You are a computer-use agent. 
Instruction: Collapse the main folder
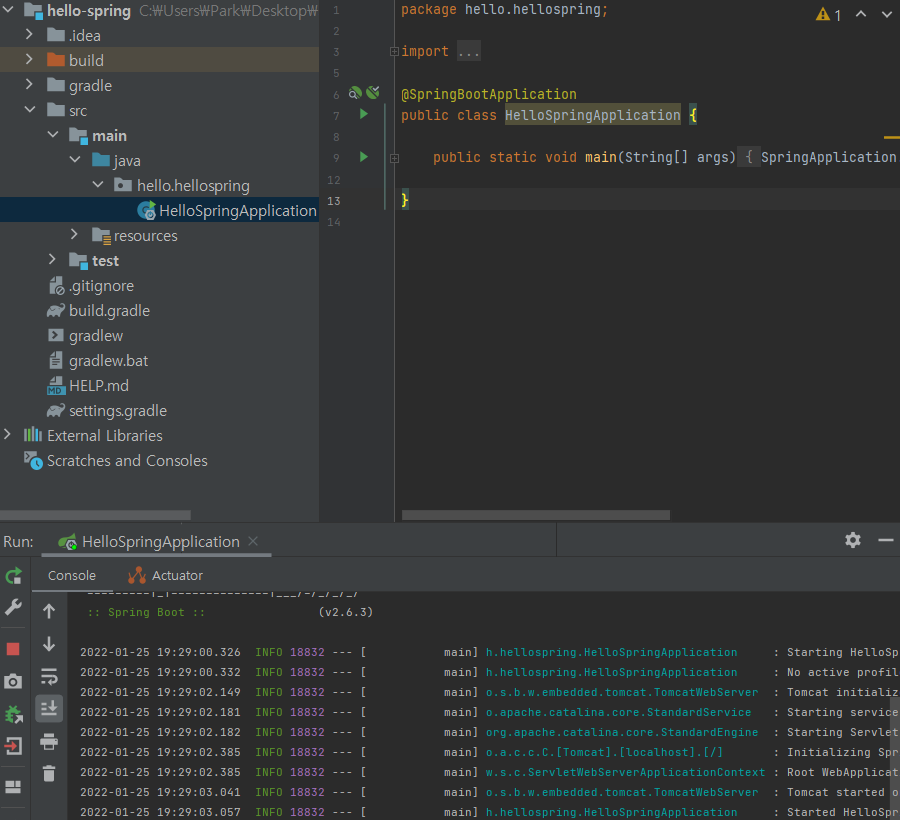point(53,134)
